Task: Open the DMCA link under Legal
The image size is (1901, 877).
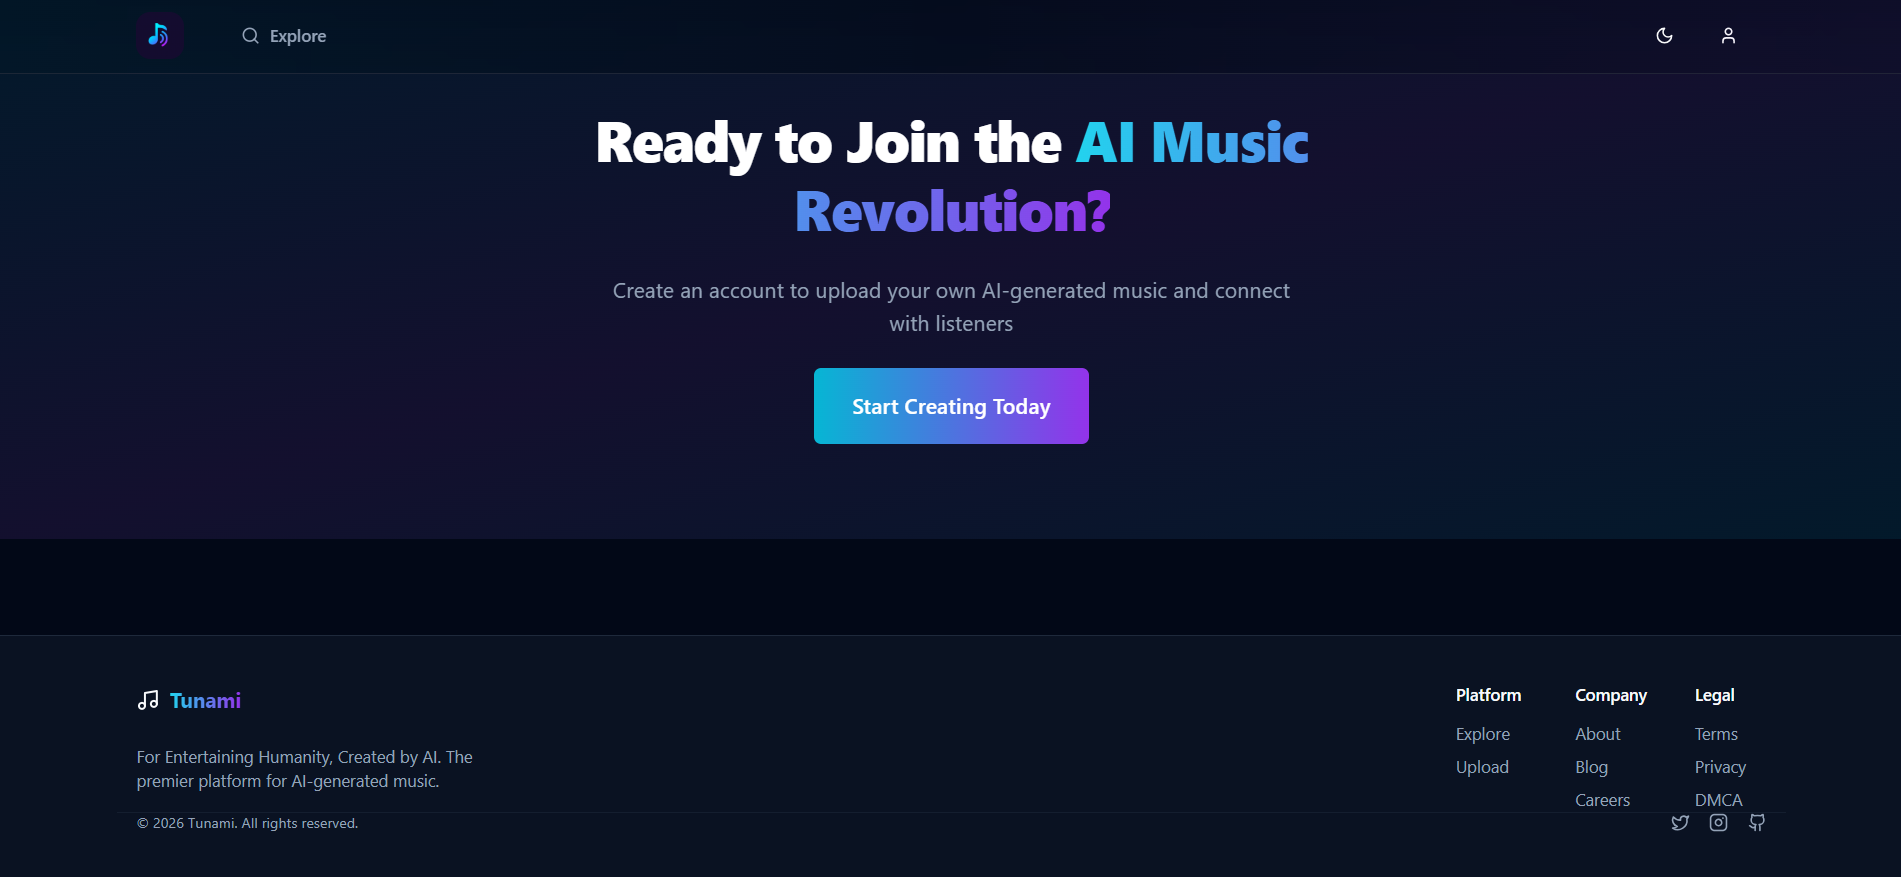Action: click(x=1719, y=800)
